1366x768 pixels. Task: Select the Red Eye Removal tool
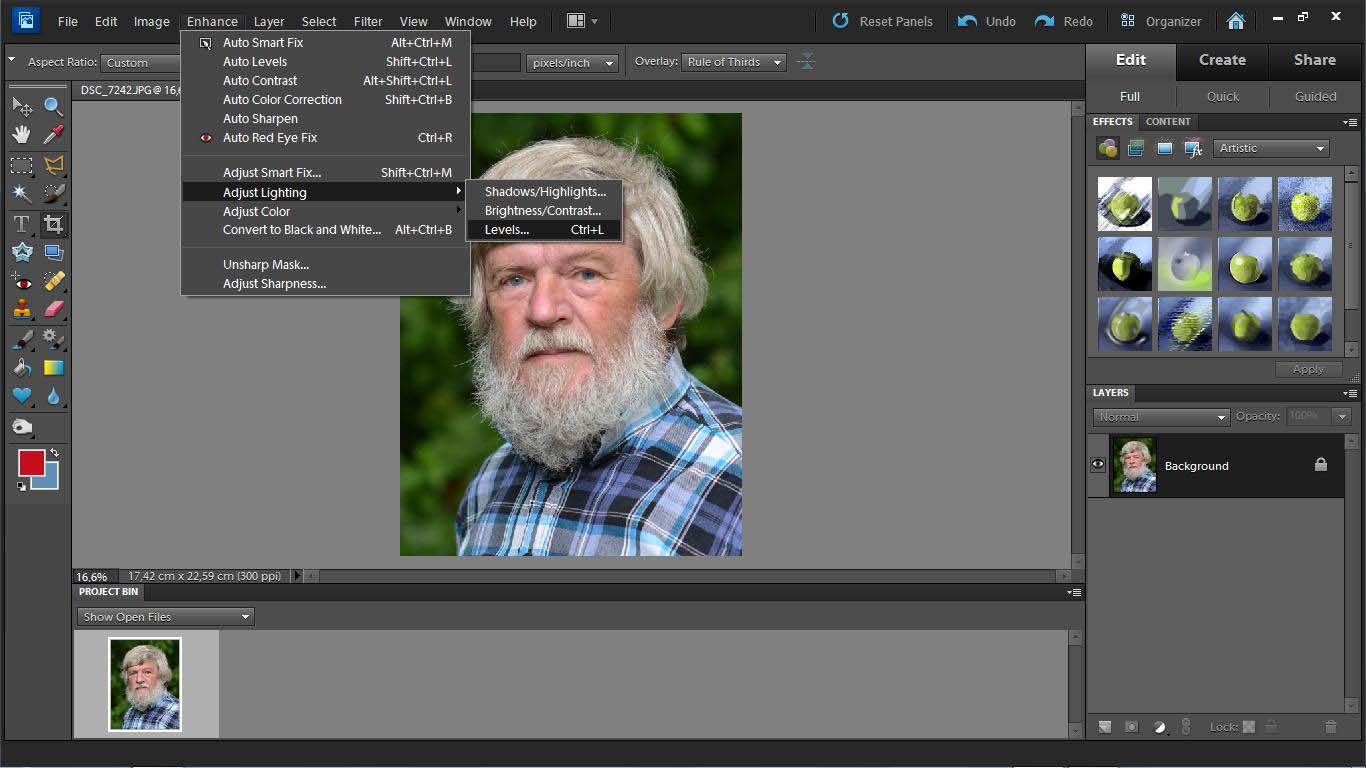point(21,282)
